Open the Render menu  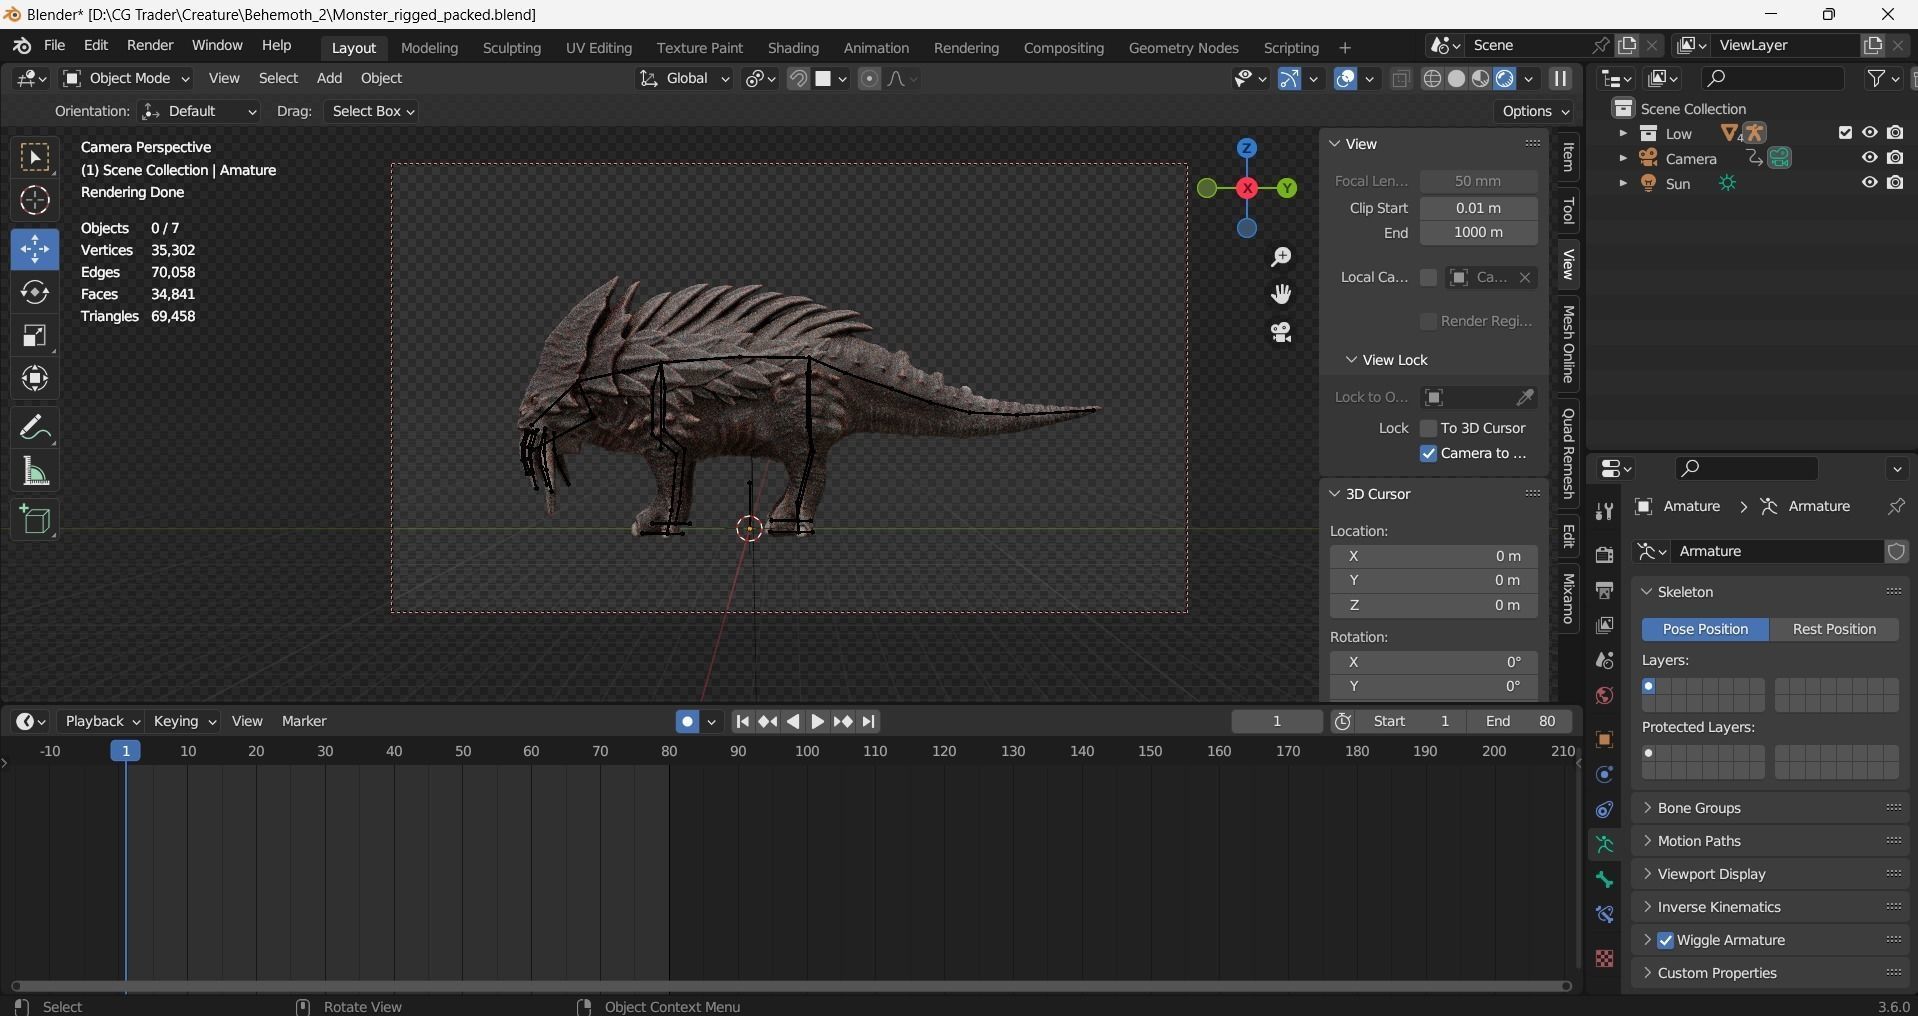click(150, 46)
